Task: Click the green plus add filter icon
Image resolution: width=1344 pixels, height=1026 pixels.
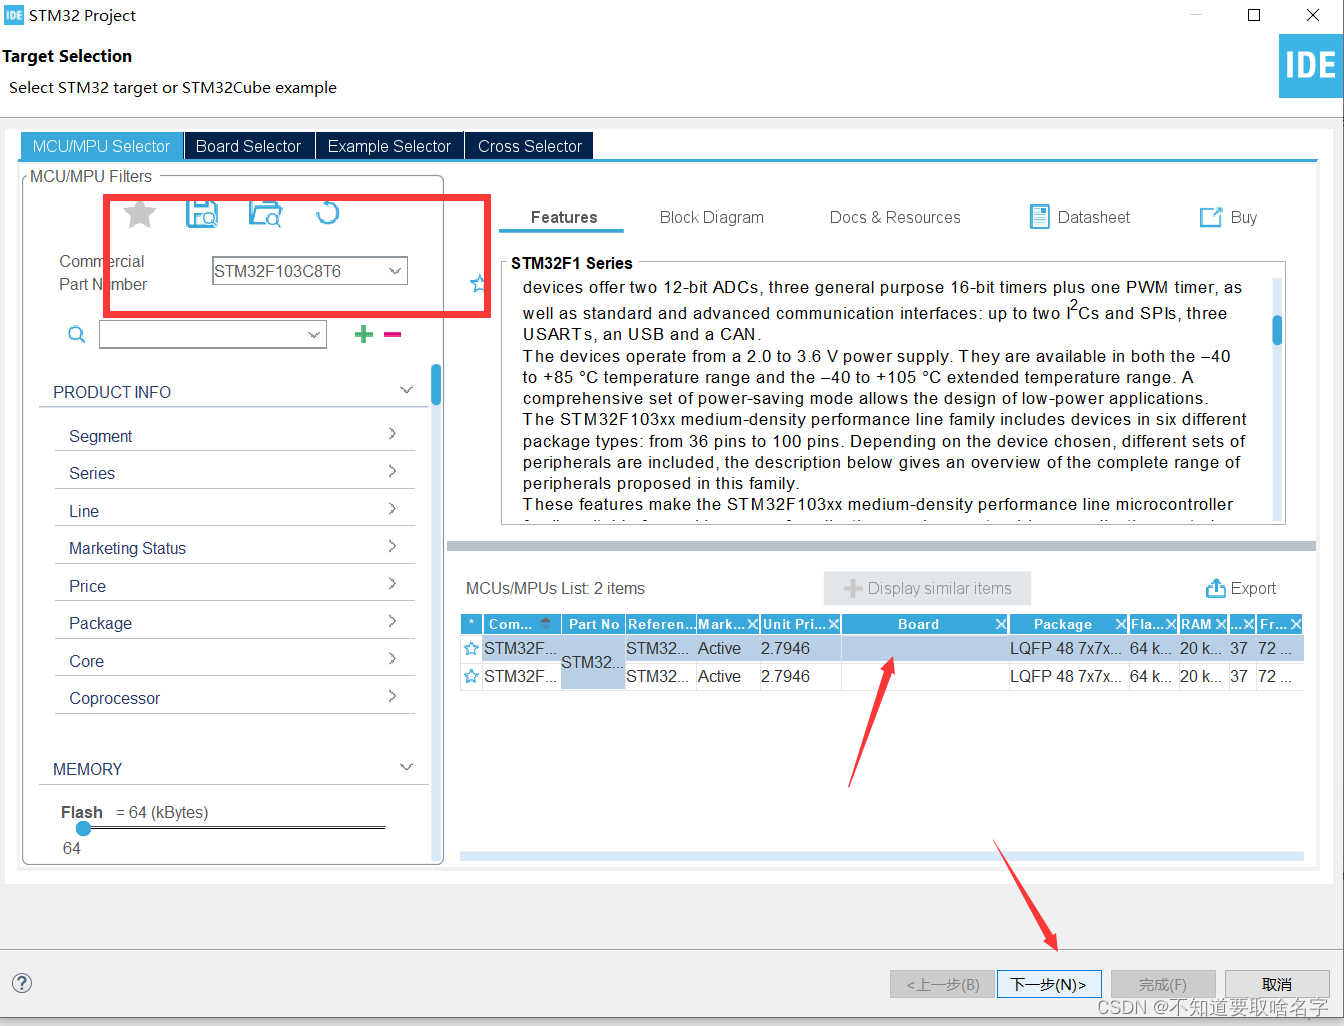Action: 364,334
